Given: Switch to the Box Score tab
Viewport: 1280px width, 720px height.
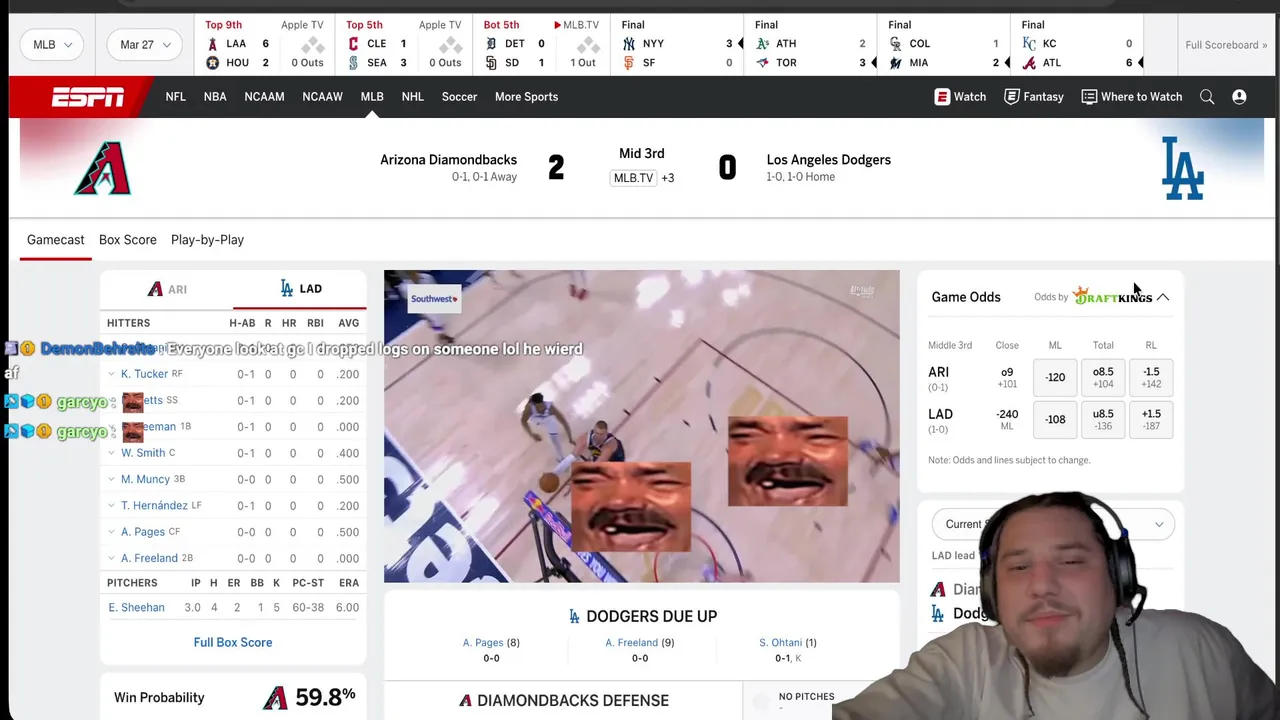Looking at the screenshot, I should [128, 240].
